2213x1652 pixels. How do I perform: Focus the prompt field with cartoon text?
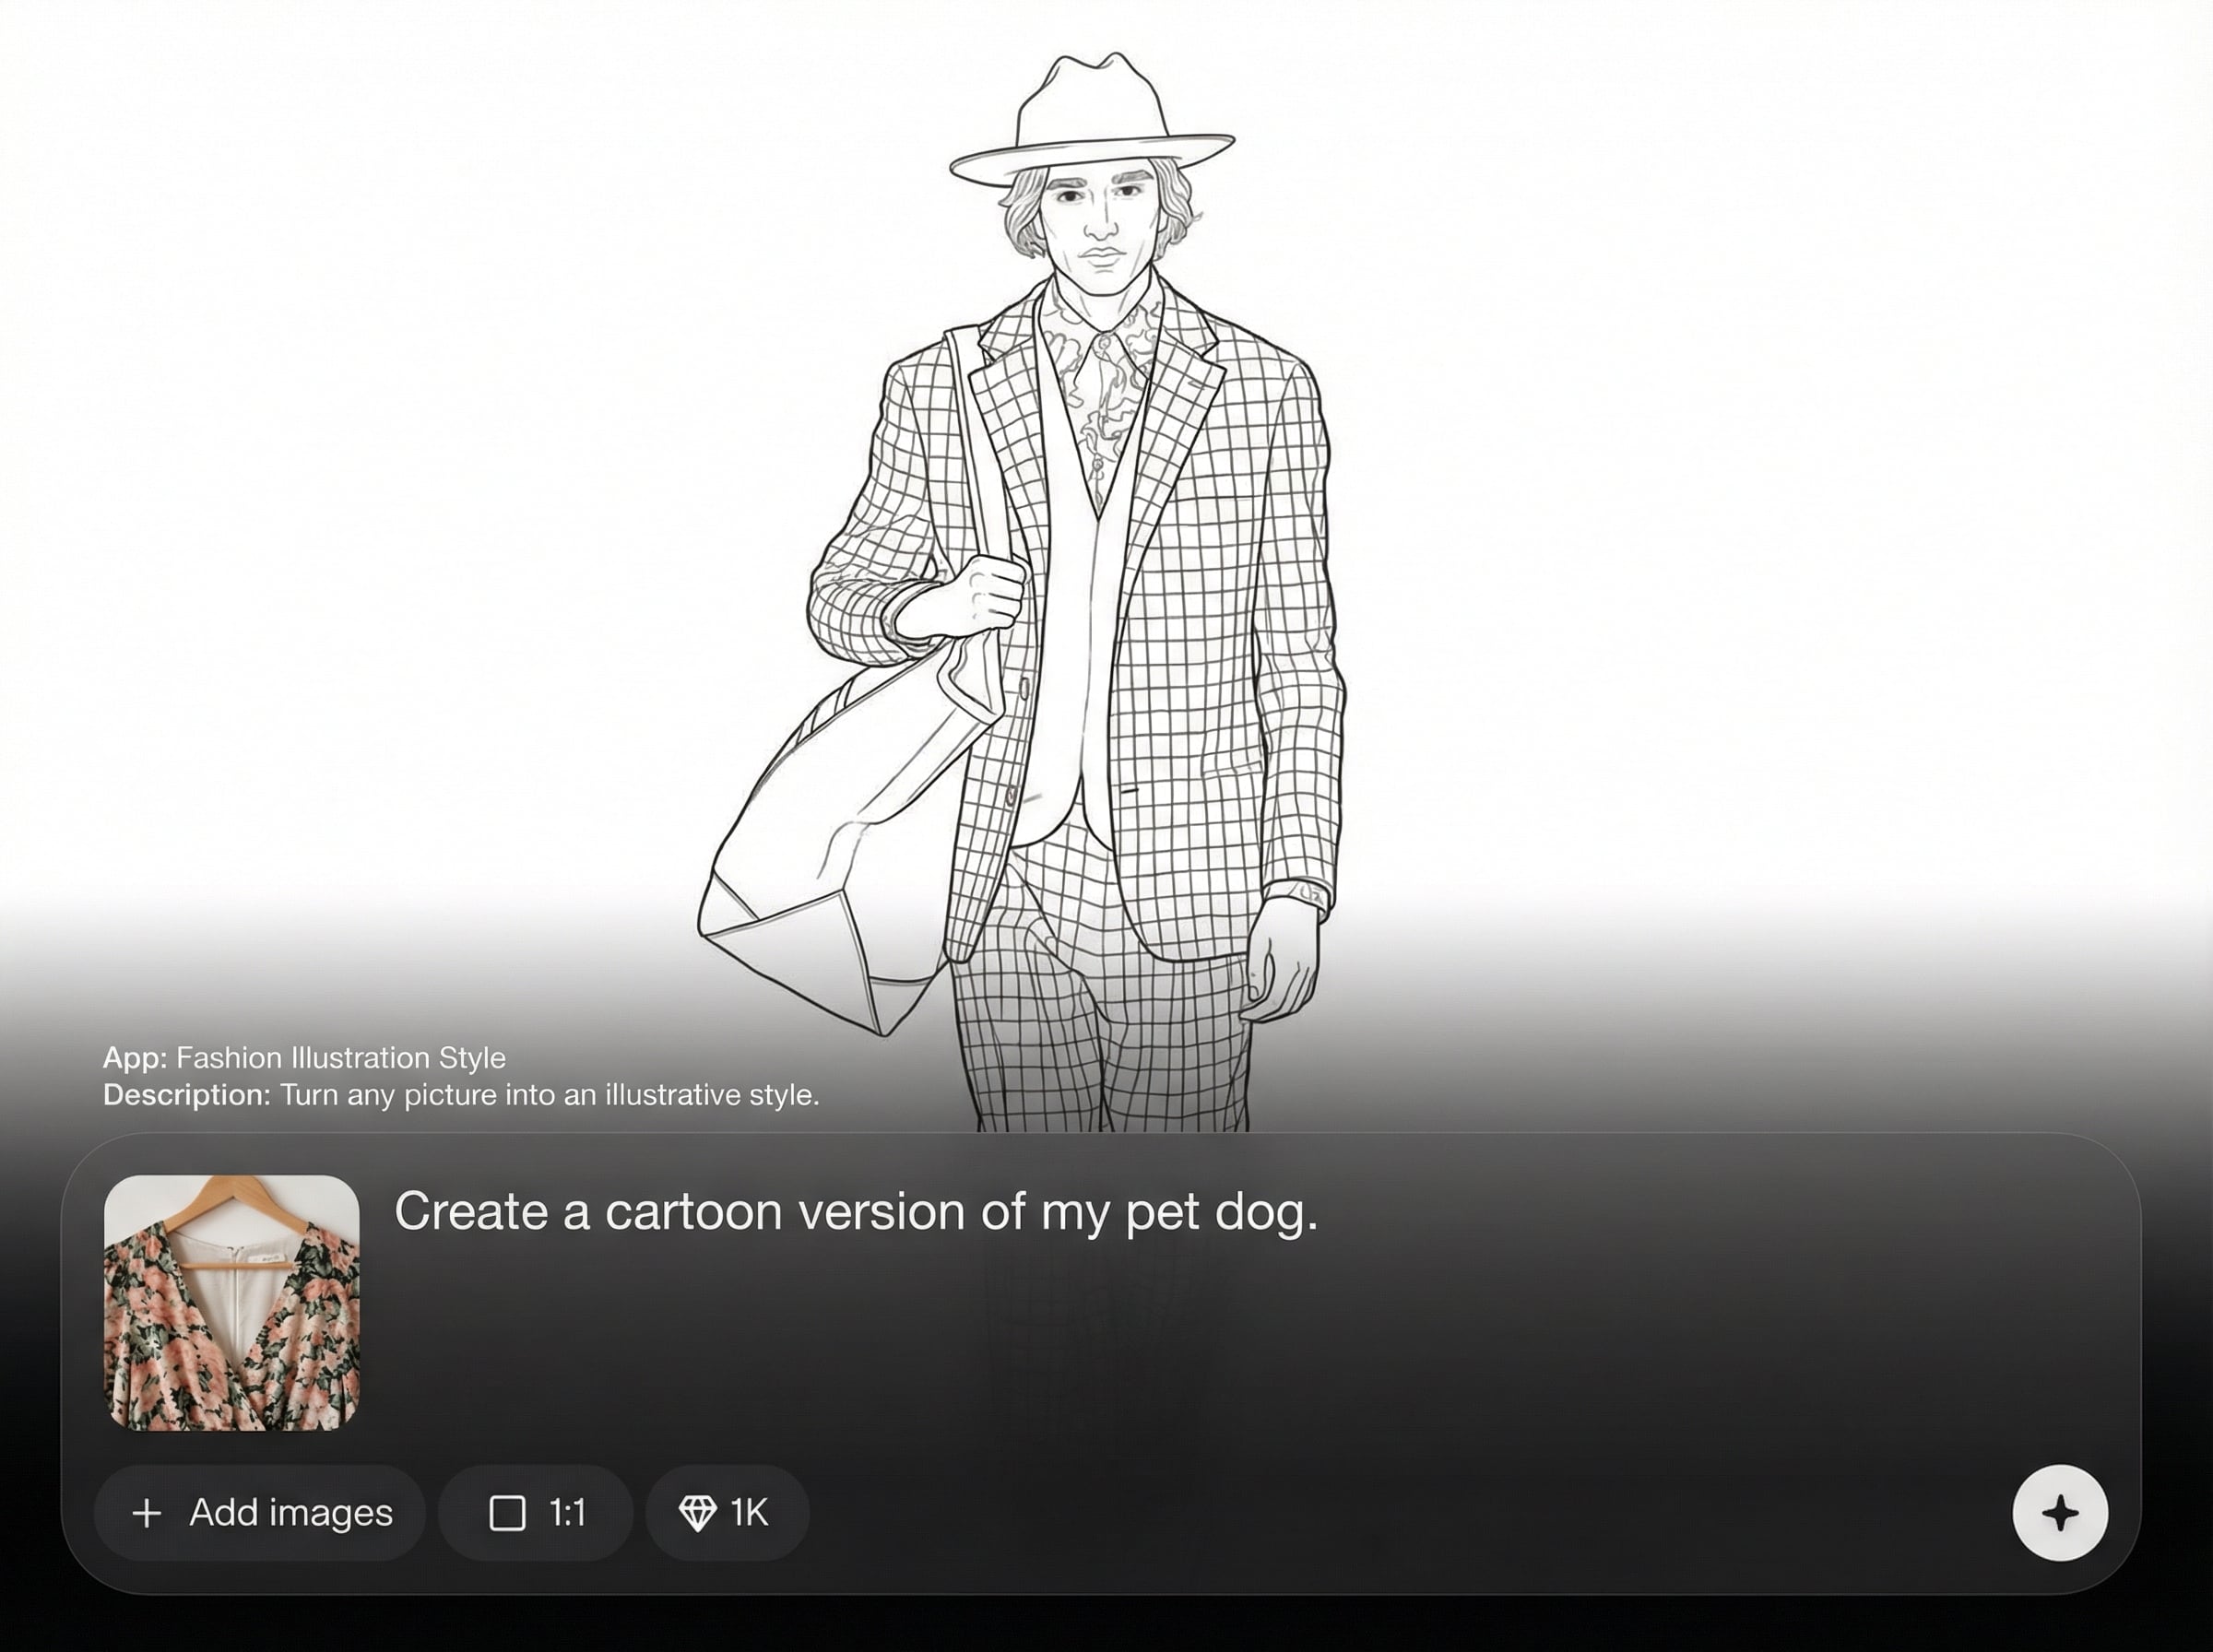tap(855, 1212)
